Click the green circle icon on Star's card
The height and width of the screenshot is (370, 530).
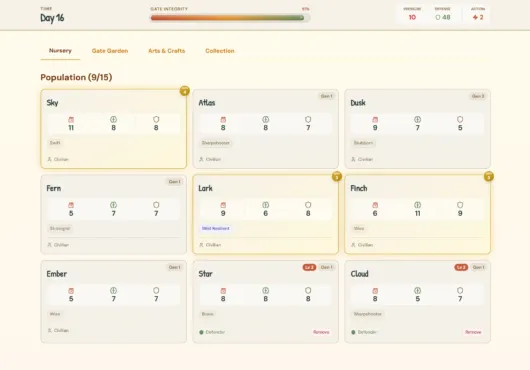(266, 290)
